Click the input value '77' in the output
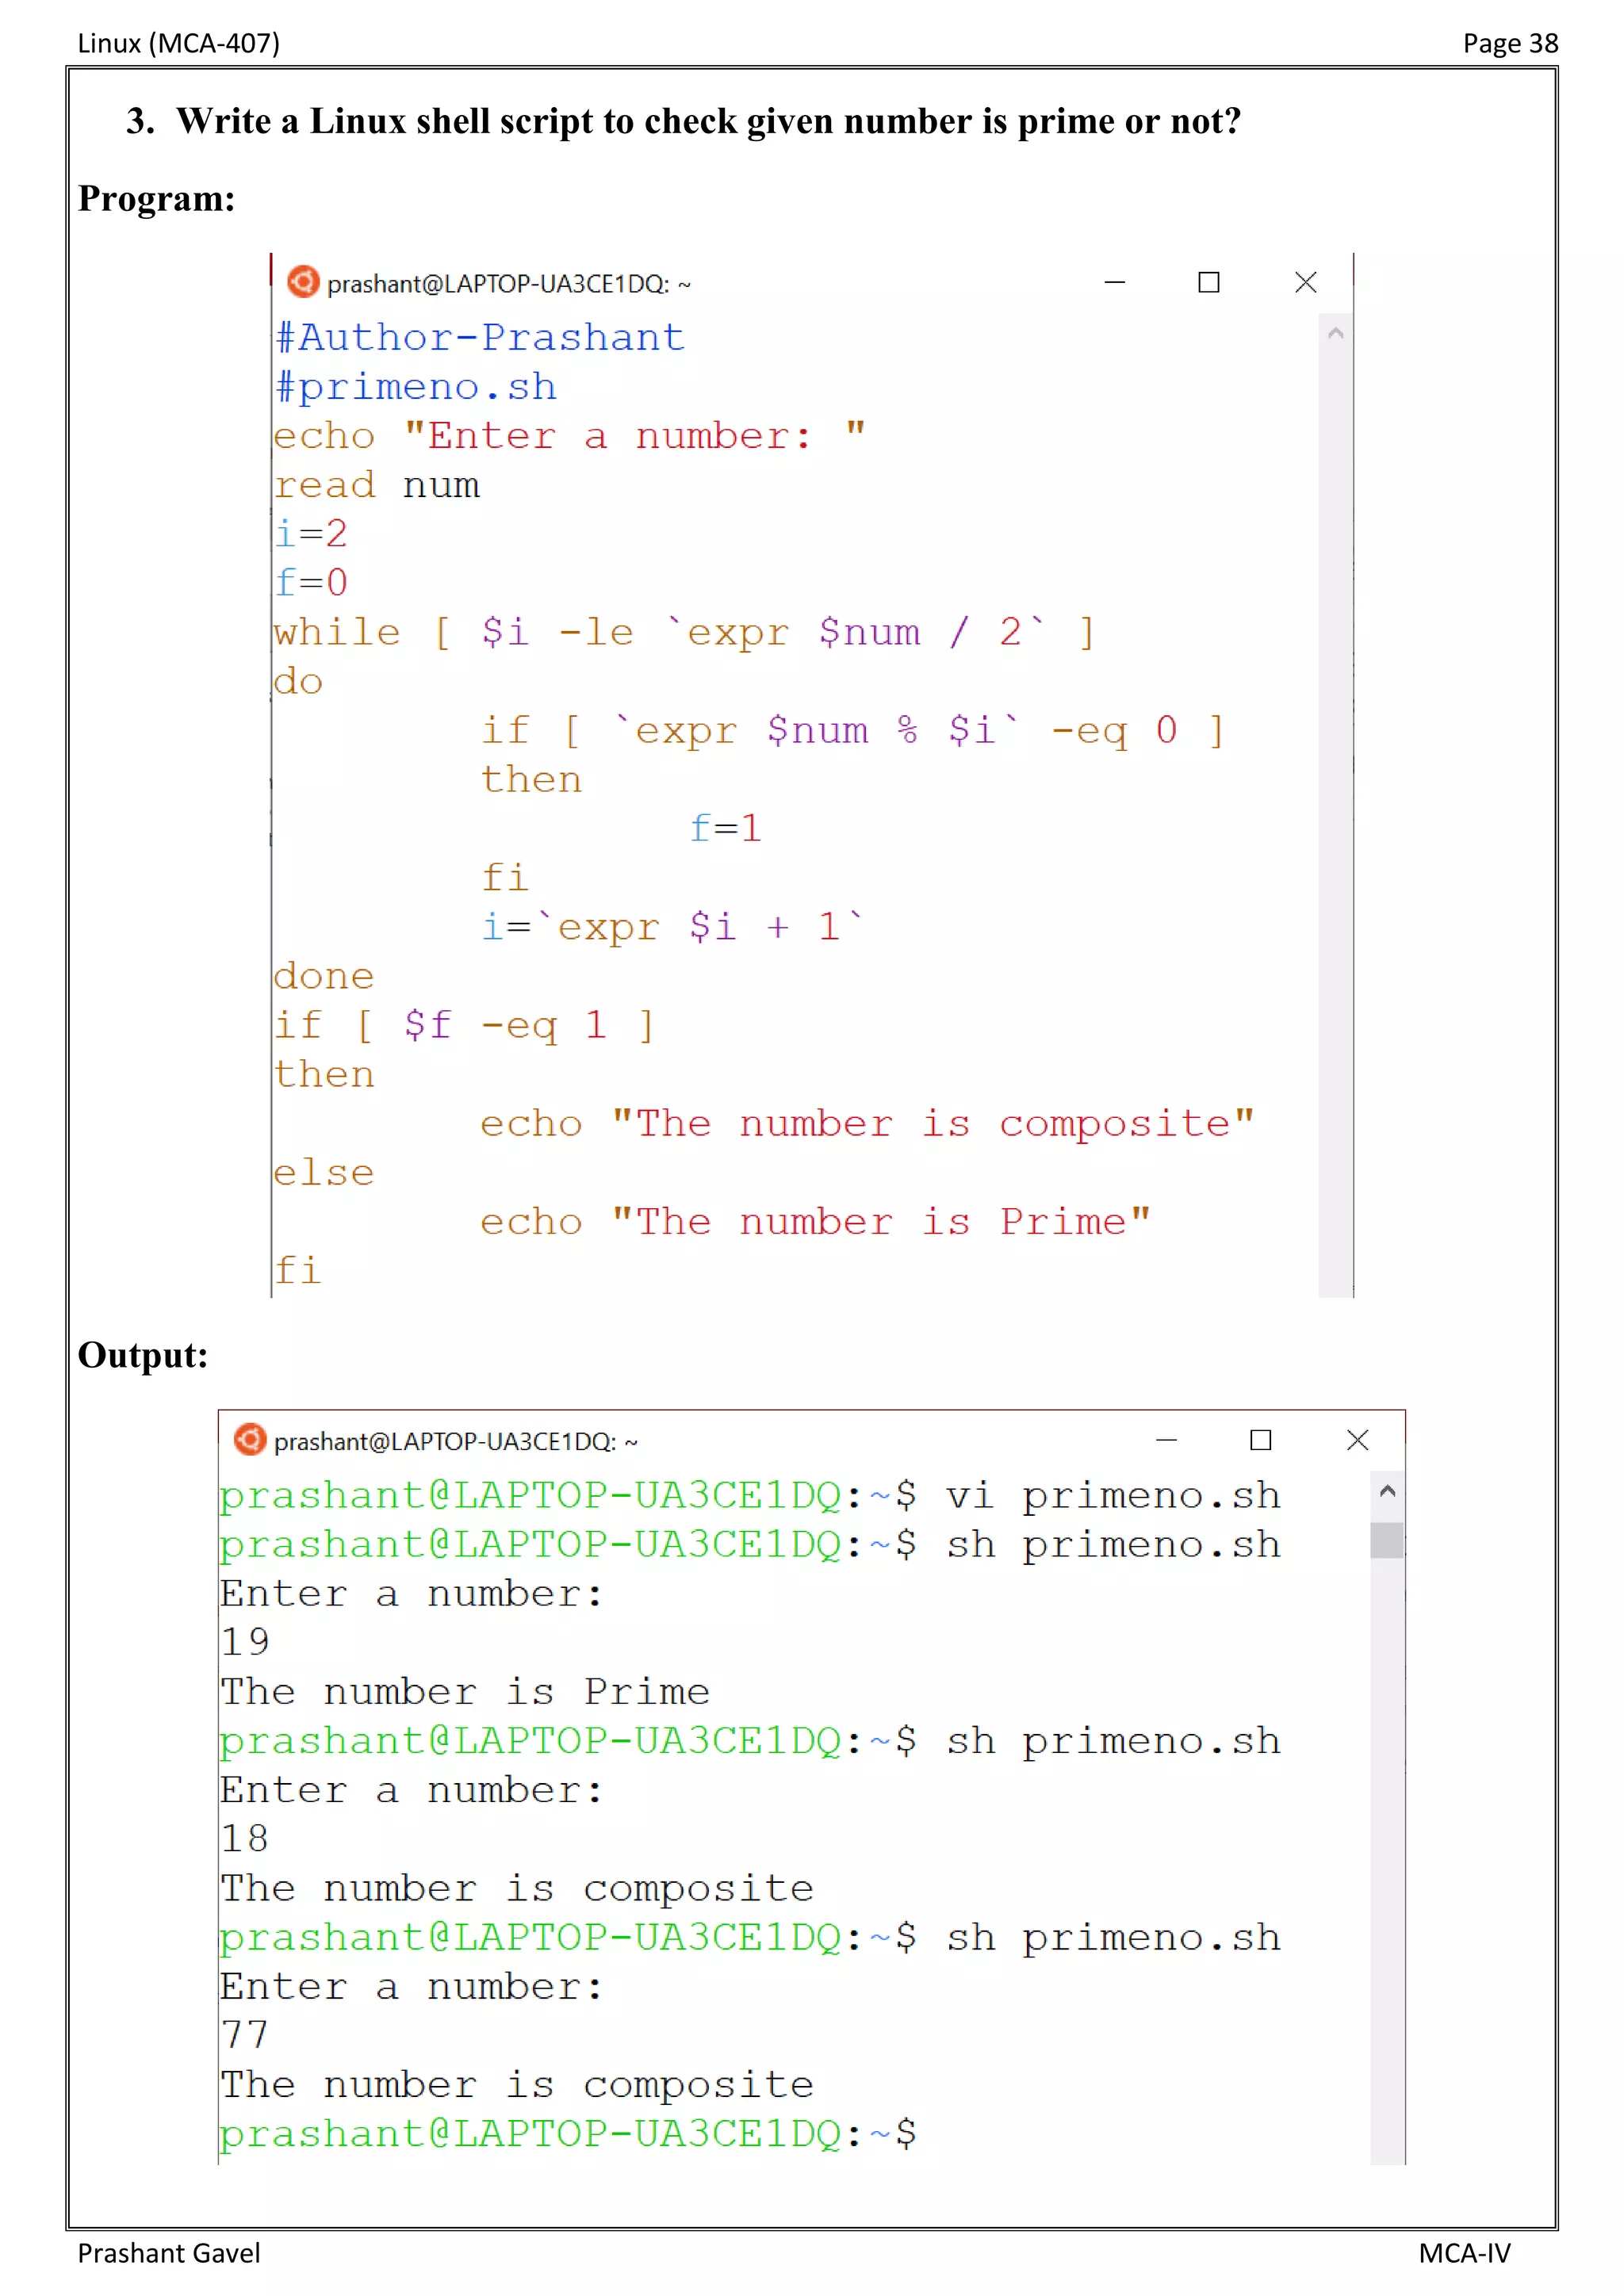This screenshot has height=2296, width=1624. point(245,2035)
